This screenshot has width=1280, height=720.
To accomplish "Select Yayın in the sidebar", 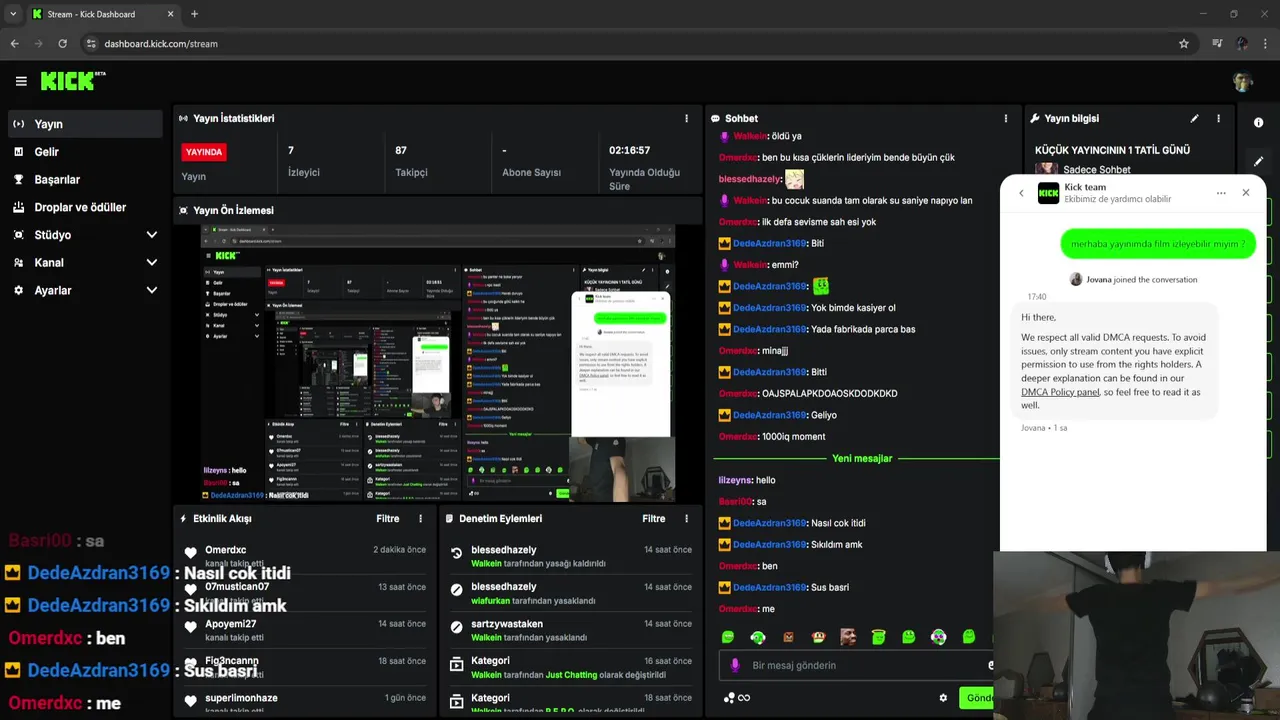I will pyautogui.click(x=84, y=124).
